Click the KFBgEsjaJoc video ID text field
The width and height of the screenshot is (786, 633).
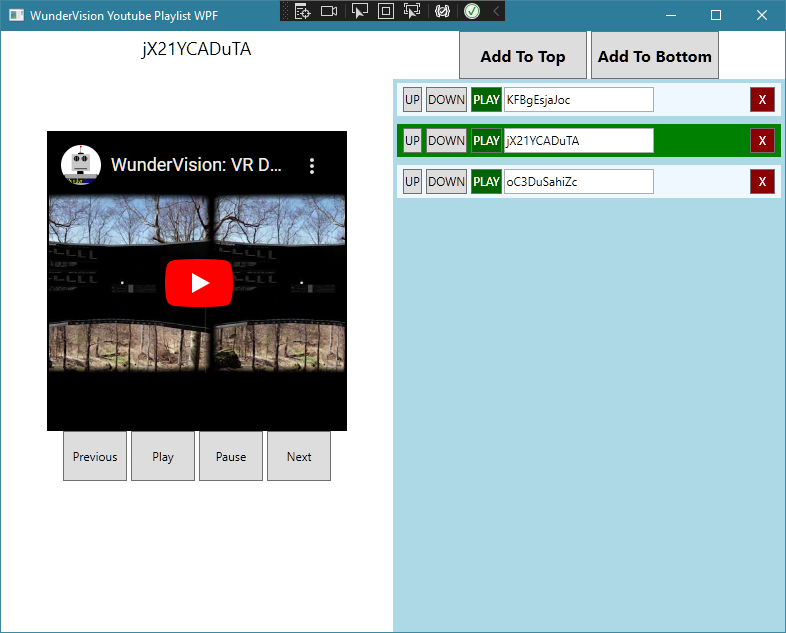pyautogui.click(x=579, y=100)
